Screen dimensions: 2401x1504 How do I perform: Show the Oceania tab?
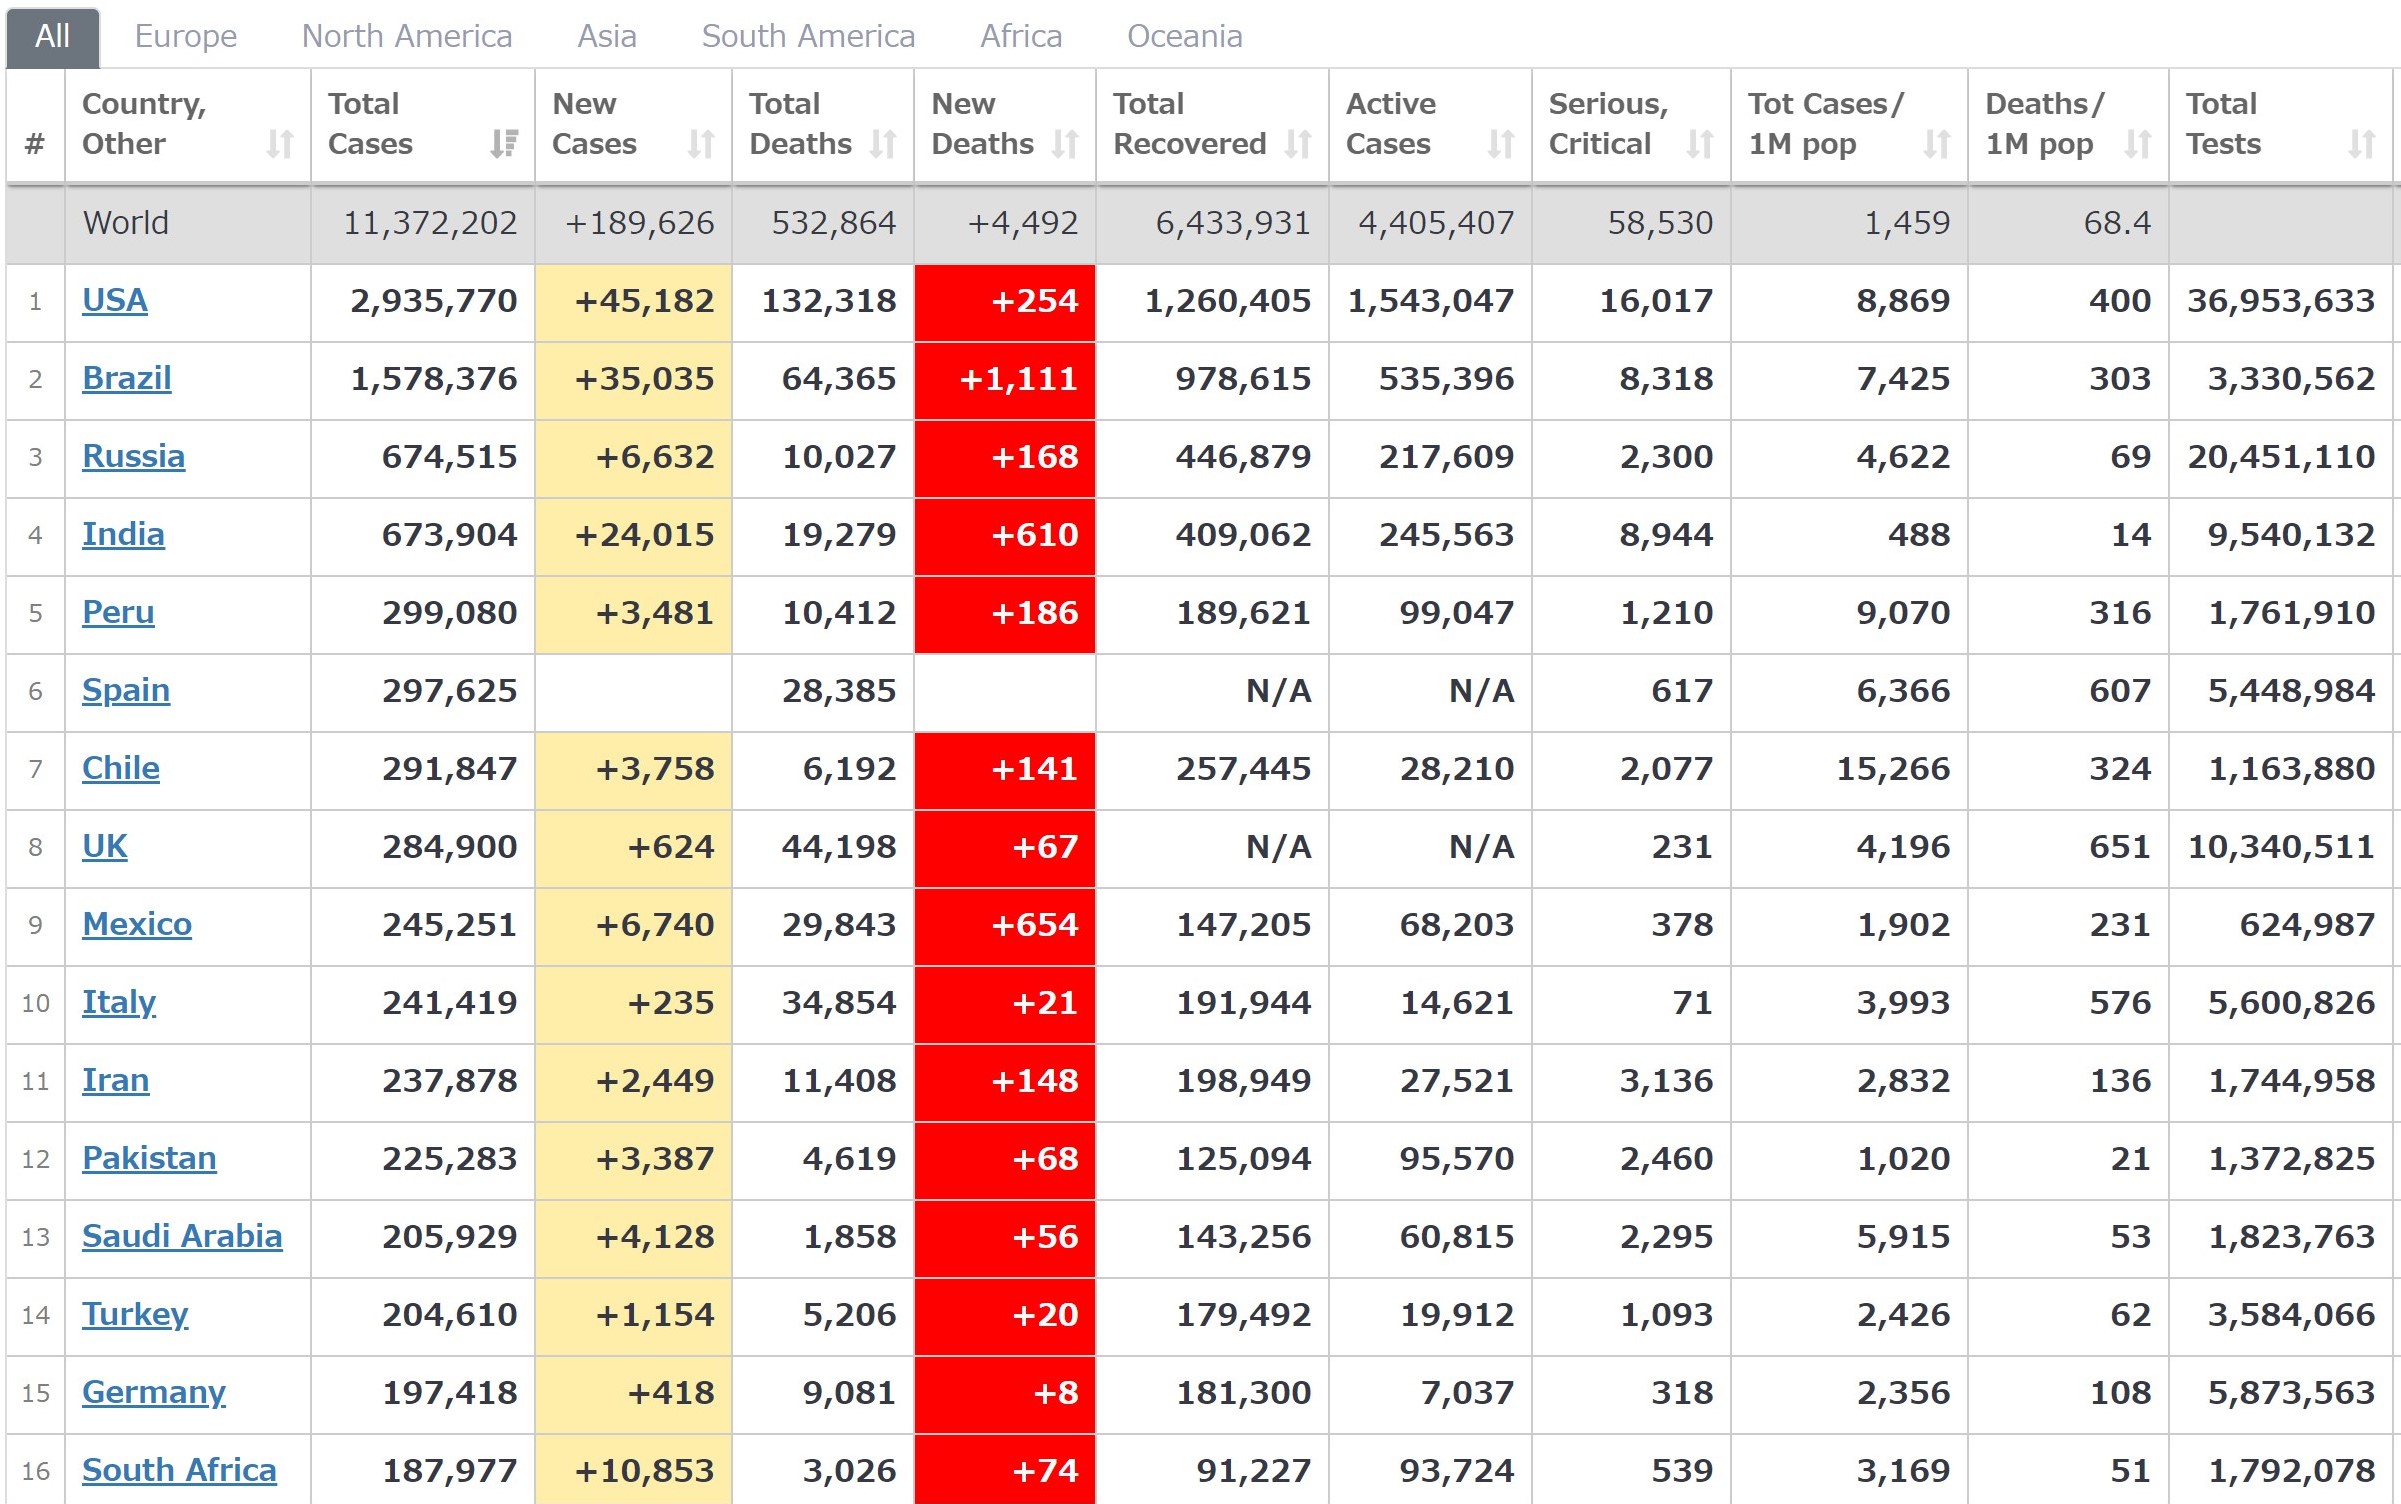1185,37
